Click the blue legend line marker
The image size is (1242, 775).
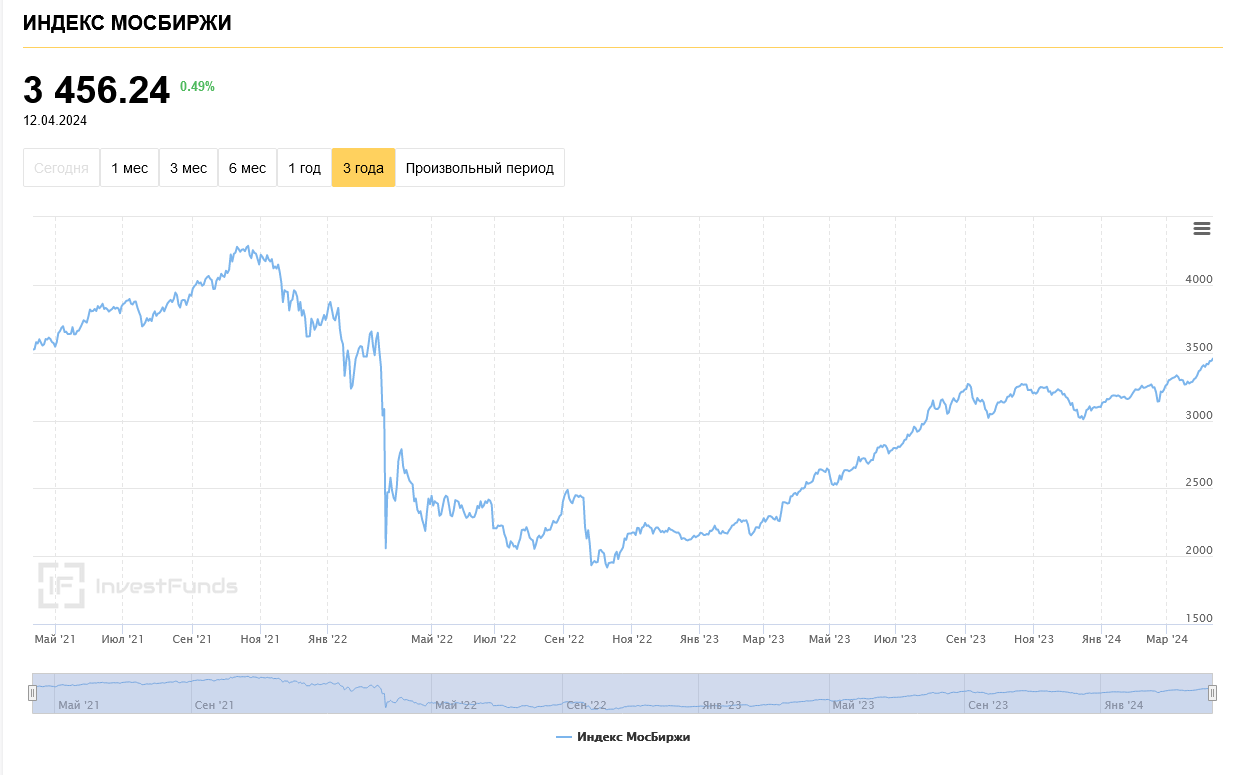pos(563,738)
